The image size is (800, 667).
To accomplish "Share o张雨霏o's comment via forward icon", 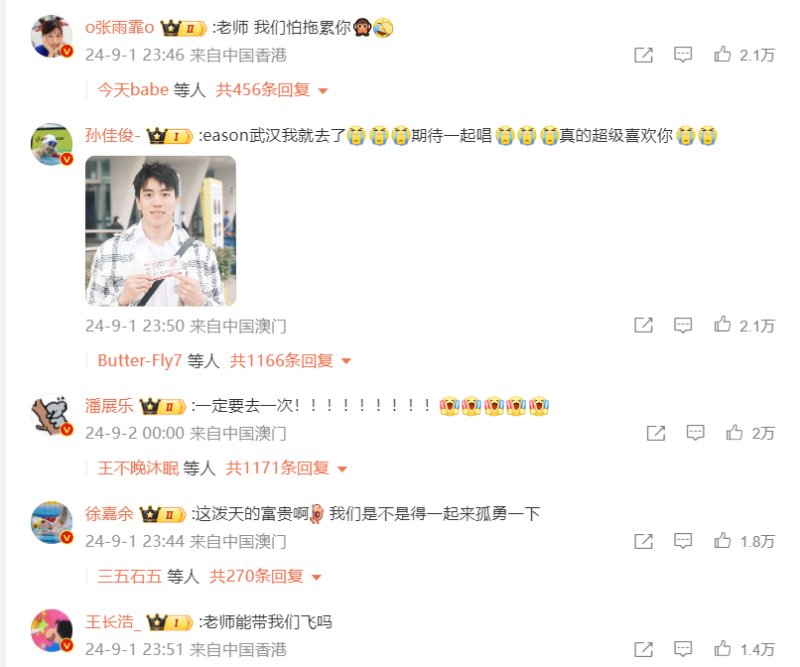I will [643, 55].
